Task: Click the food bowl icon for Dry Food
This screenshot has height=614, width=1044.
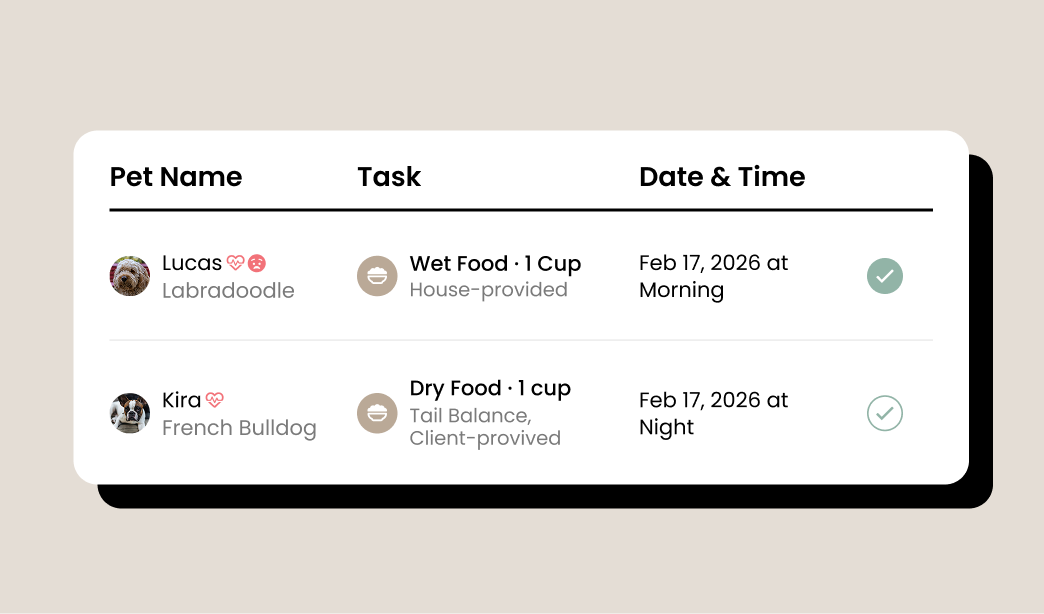Action: (x=377, y=413)
